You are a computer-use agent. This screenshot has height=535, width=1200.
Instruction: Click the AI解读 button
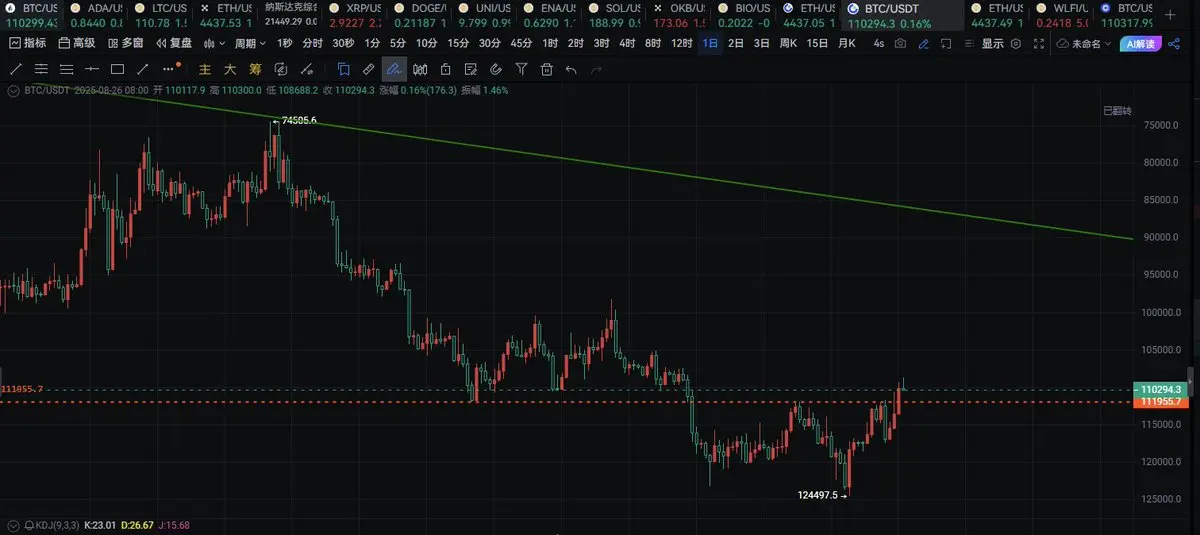click(1140, 43)
